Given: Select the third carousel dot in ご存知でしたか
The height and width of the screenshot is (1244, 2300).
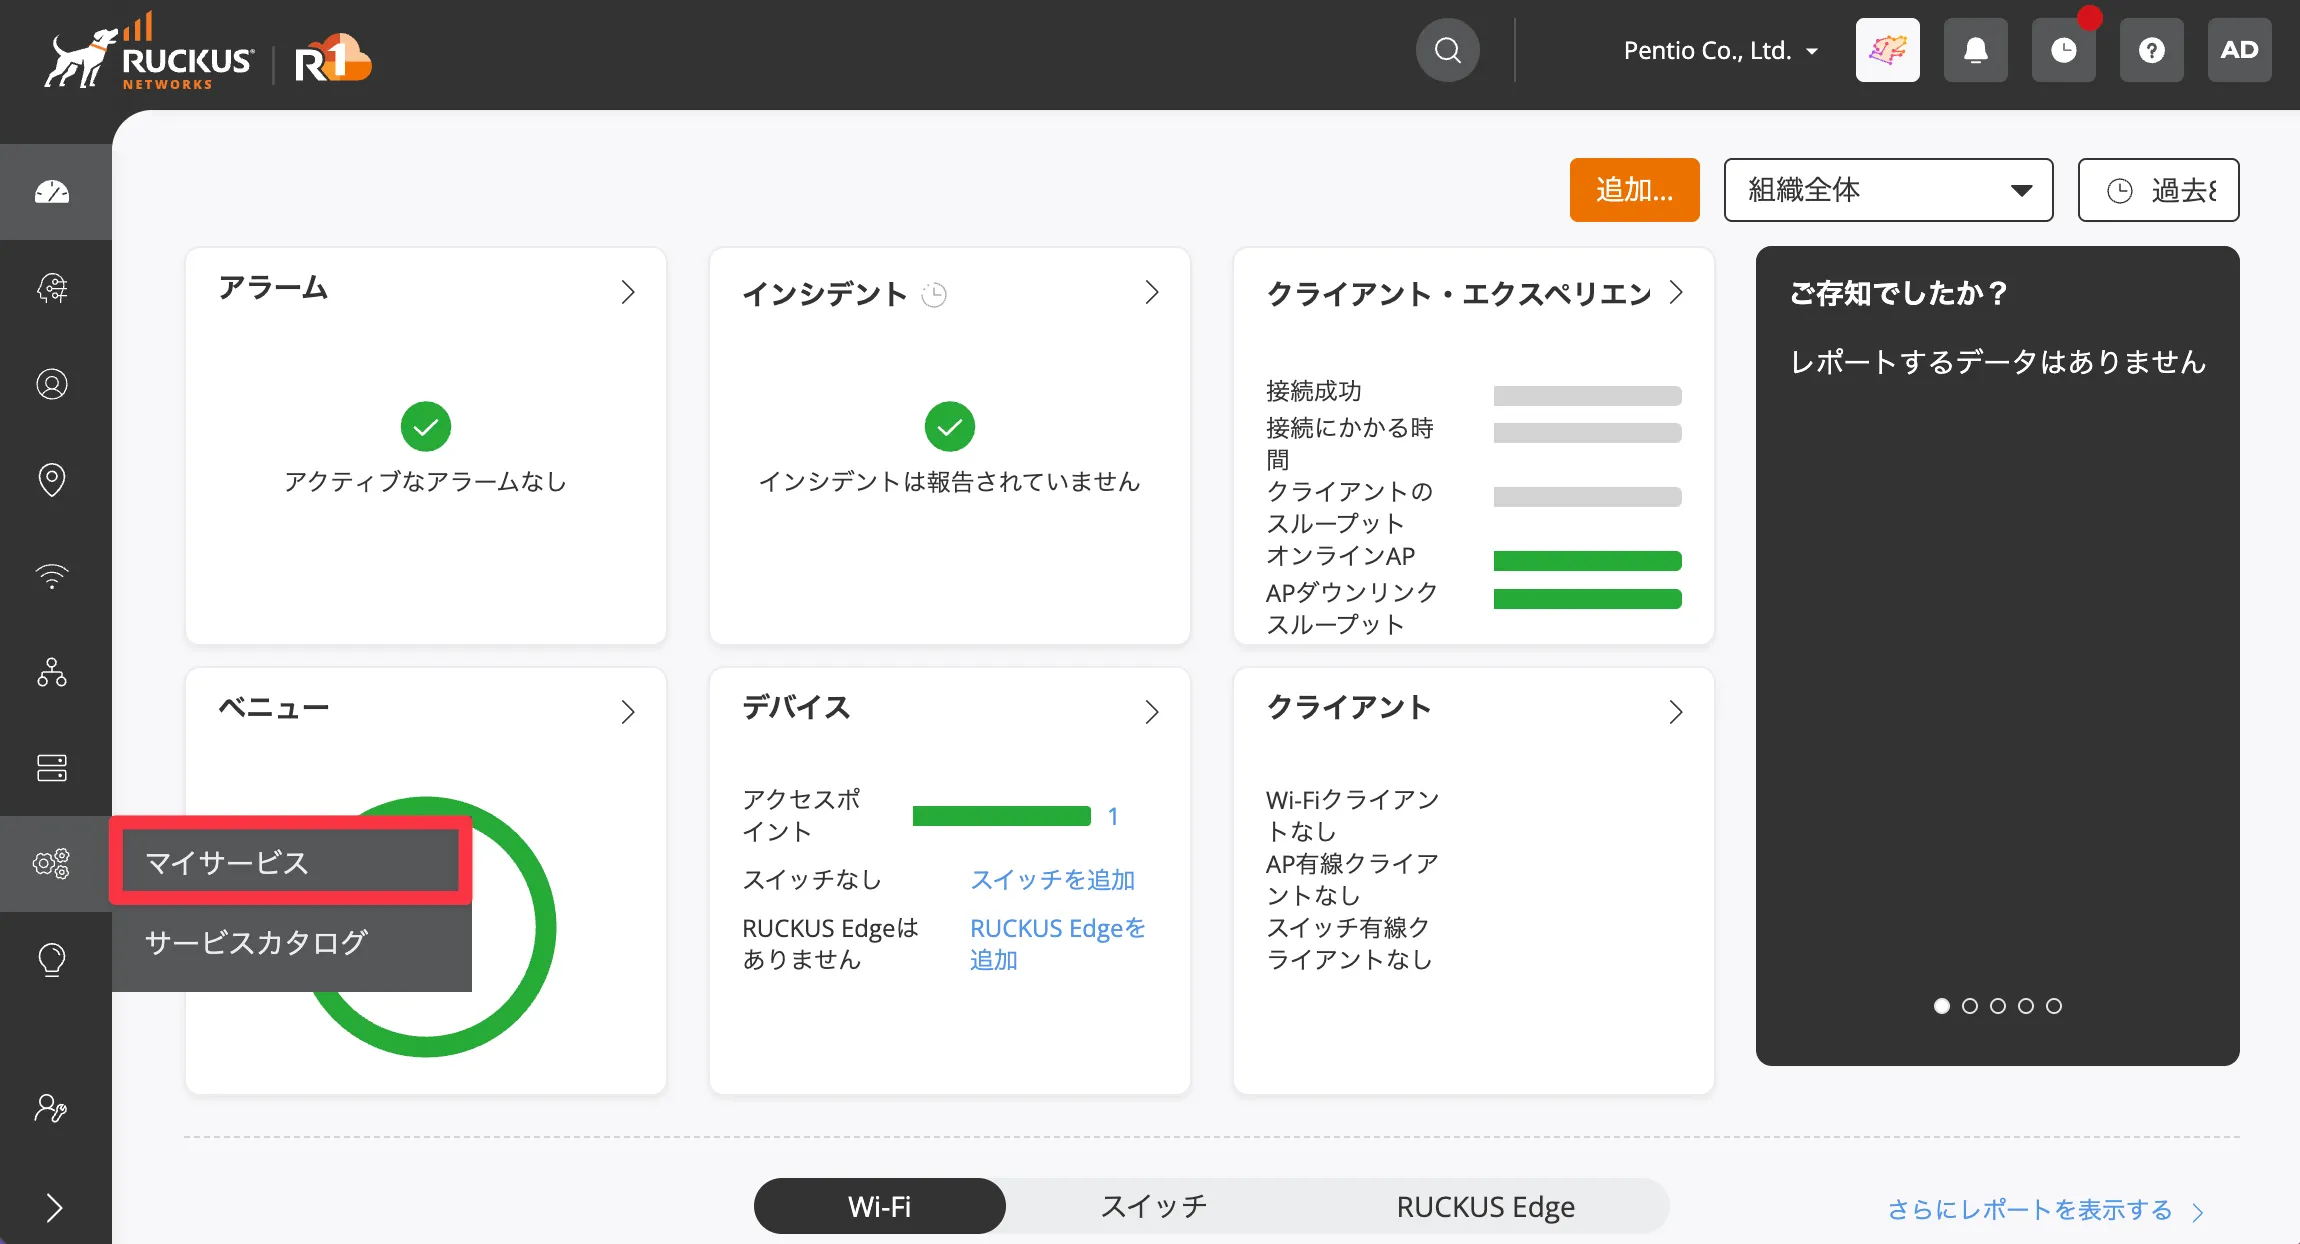Looking at the screenshot, I should 1998,1006.
